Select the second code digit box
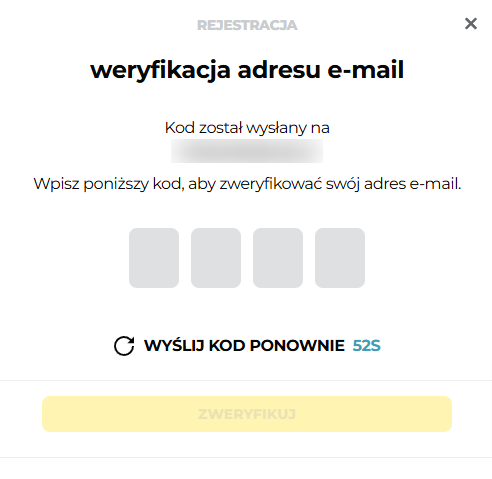 point(216,258)
